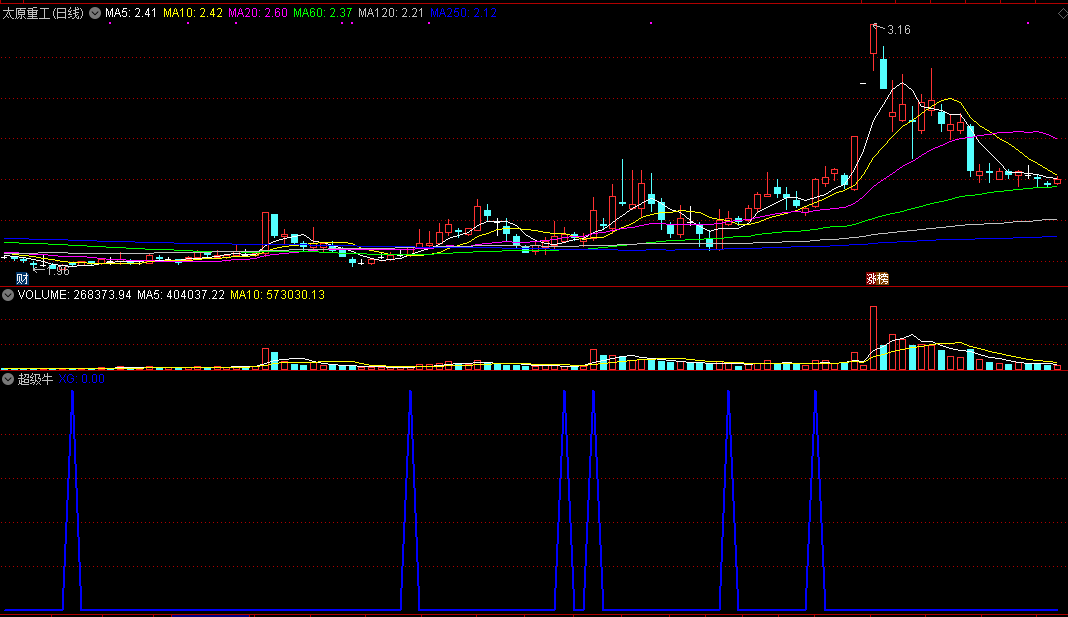This screenshot has width=1068, height=617.
Task: Open the 涨榜 event marker
Action: tap(877, 279)
